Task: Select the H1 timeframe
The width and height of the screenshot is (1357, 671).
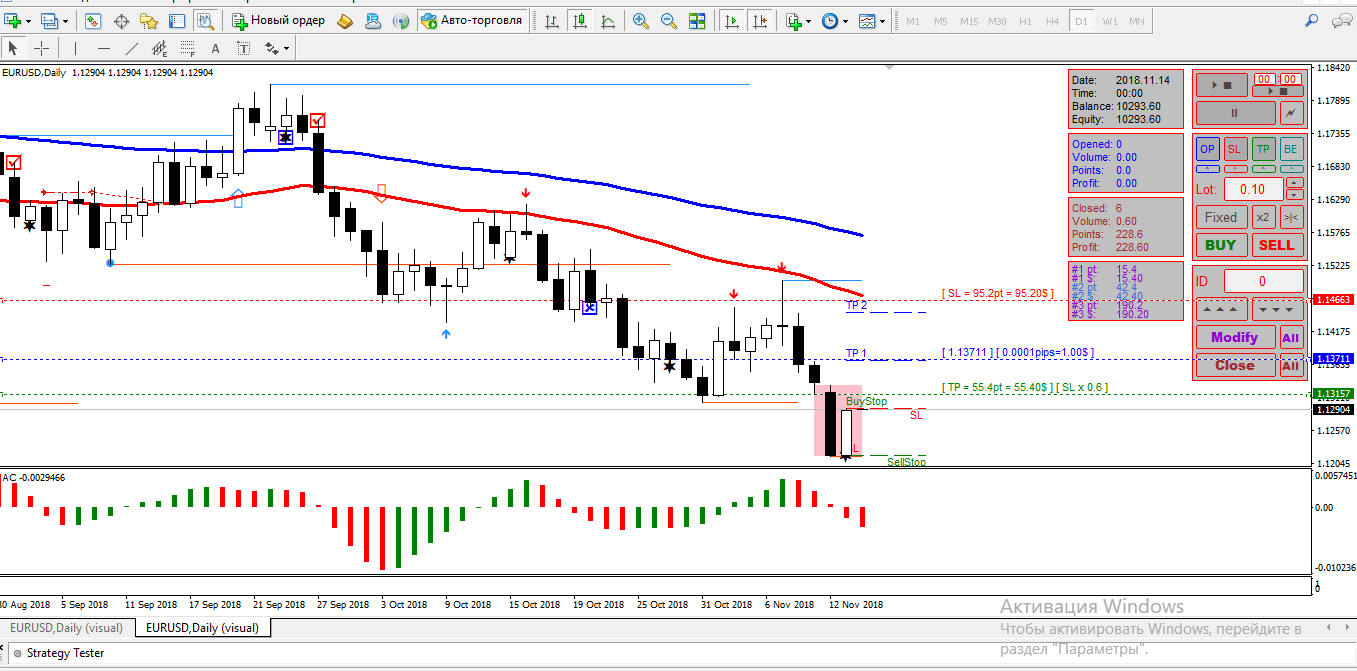Action: pyautogui.click(x=1025, y=21)
